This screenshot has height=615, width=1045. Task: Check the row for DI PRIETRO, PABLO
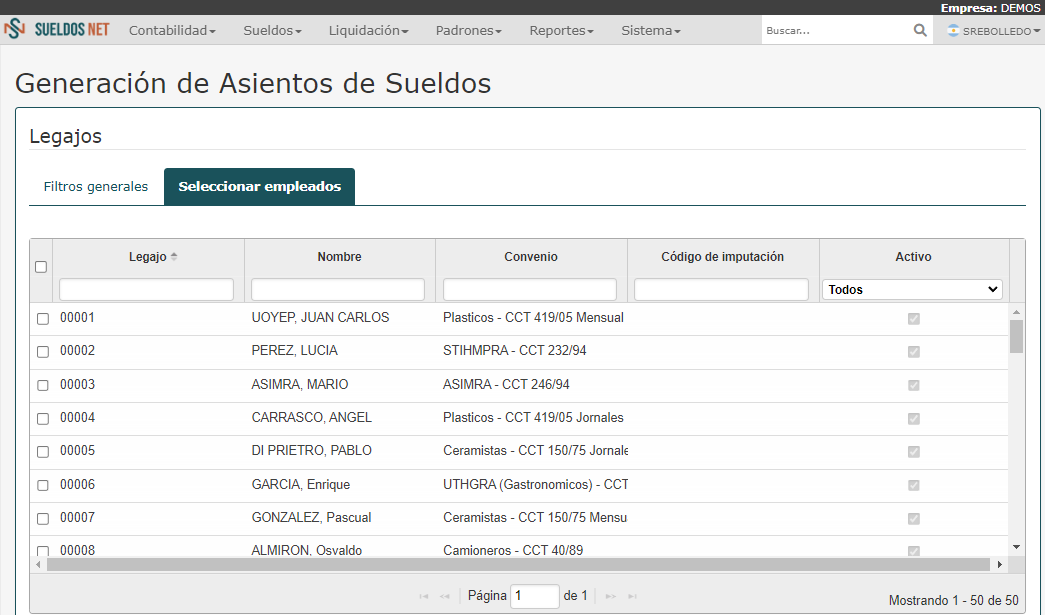pos(43,452)
